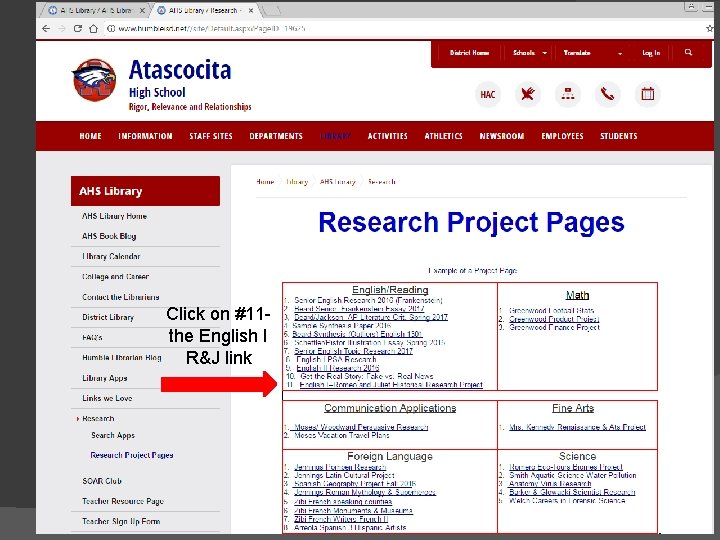Open Research Project Pages sidebar sub-link
Viewport: 720px width, 540px height.
coord(132,455)
